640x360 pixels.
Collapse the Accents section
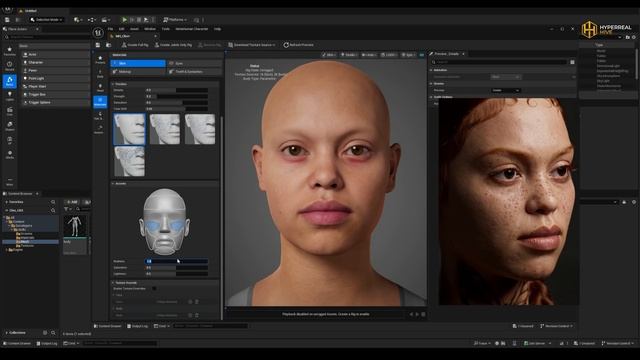(113, 184)
